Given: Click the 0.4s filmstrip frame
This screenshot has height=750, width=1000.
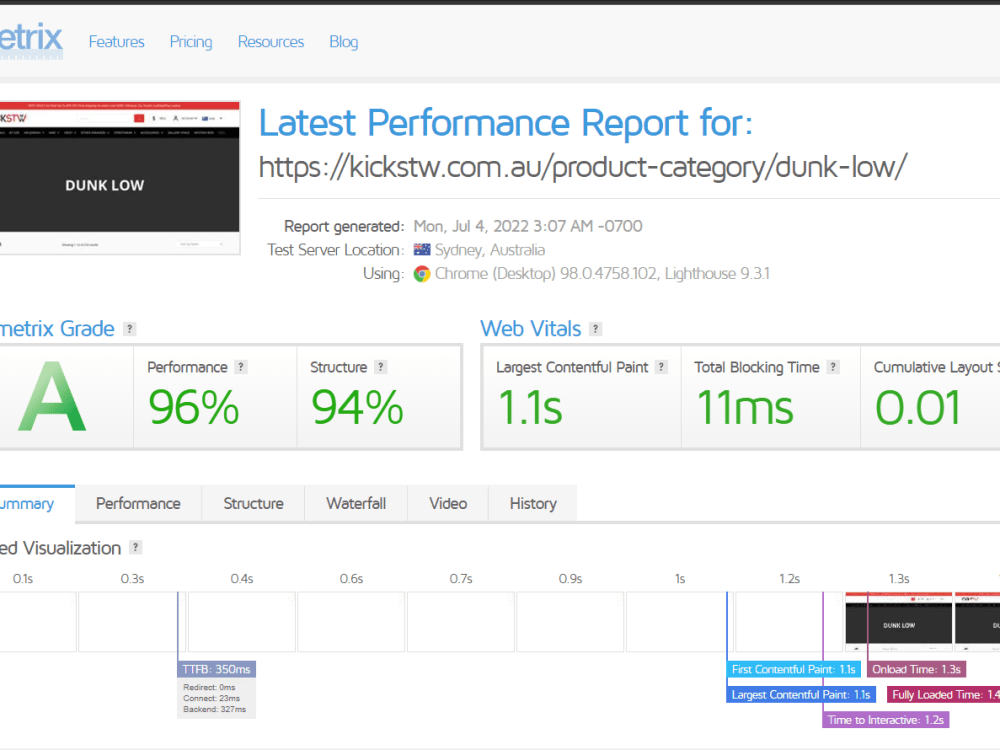Looking at the screenshot, I should click(242, 622).
